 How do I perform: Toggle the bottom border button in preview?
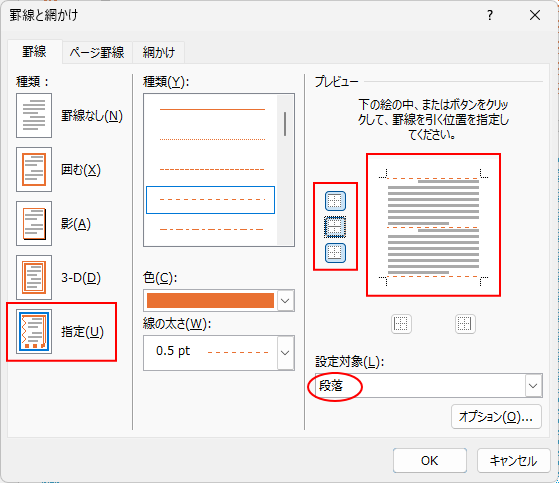pos(335,253)
